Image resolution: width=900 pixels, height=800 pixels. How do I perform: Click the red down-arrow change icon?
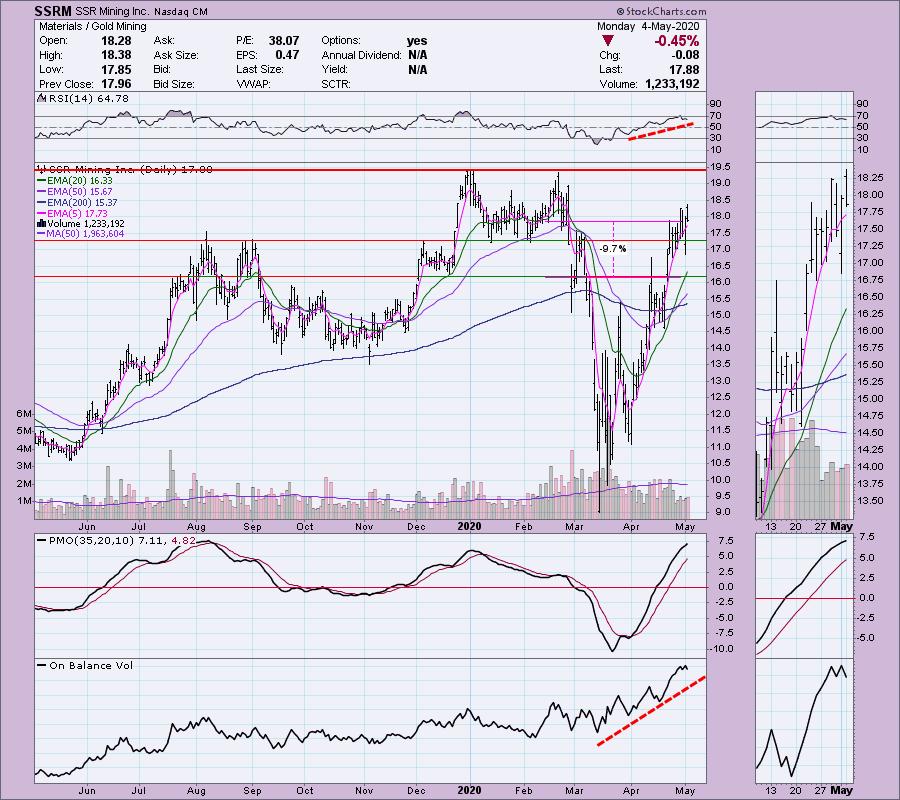click(x=608, y=41)
